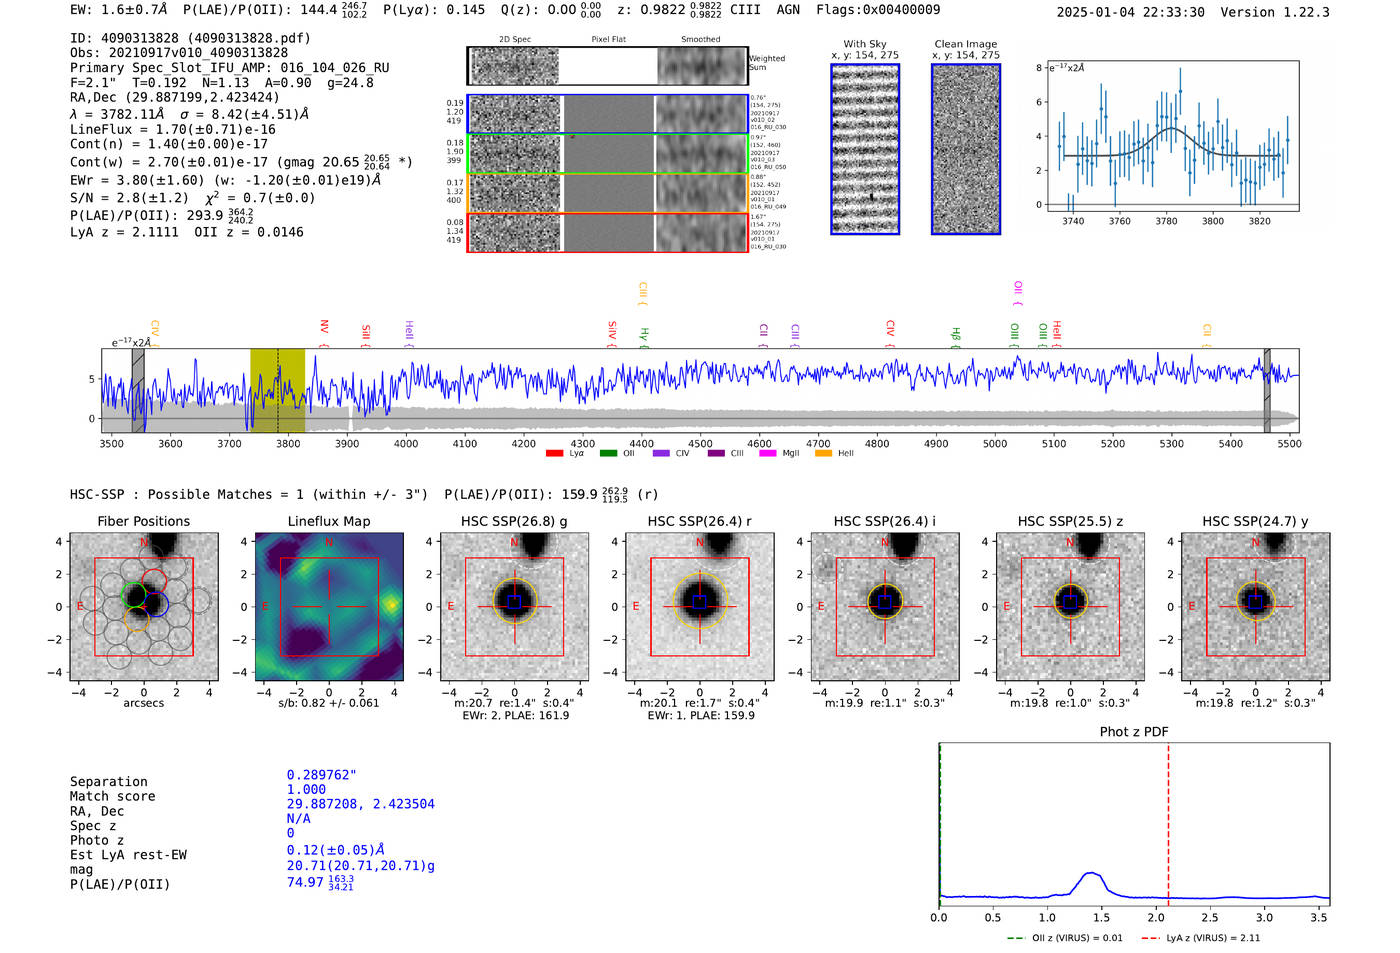
Task: Click the blue RA, Dec match coordinates
Action: coord(360,804)
